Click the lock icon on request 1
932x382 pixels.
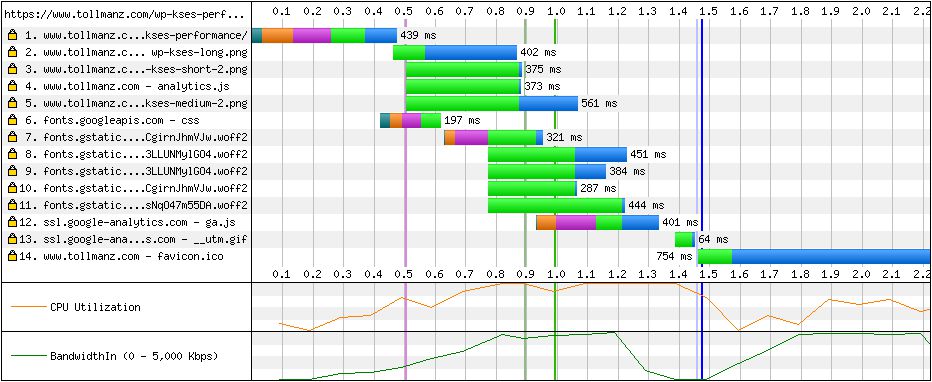pyautogui.click(x=12, y=36)
